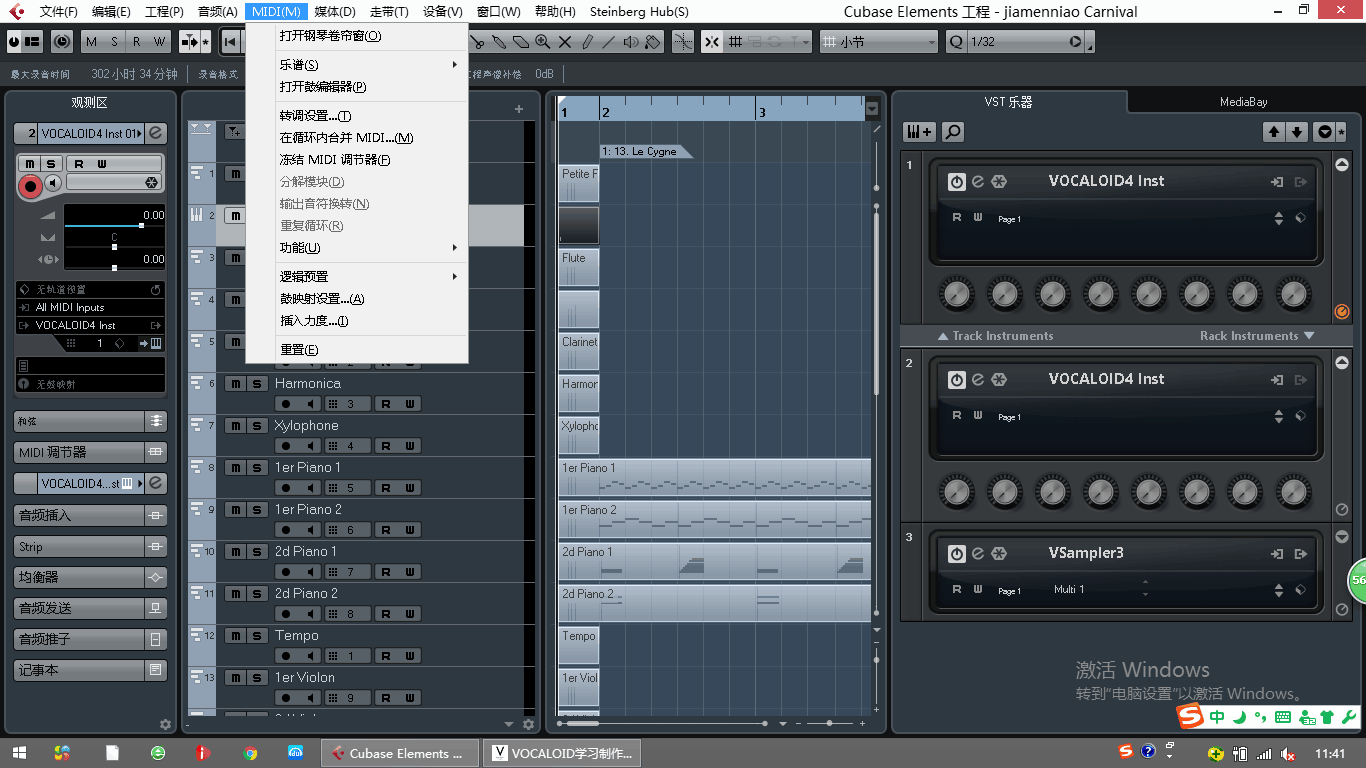Open the edit instrument 'e' button in Inspector
This screenshot has width=1366, height=768.
157,133
